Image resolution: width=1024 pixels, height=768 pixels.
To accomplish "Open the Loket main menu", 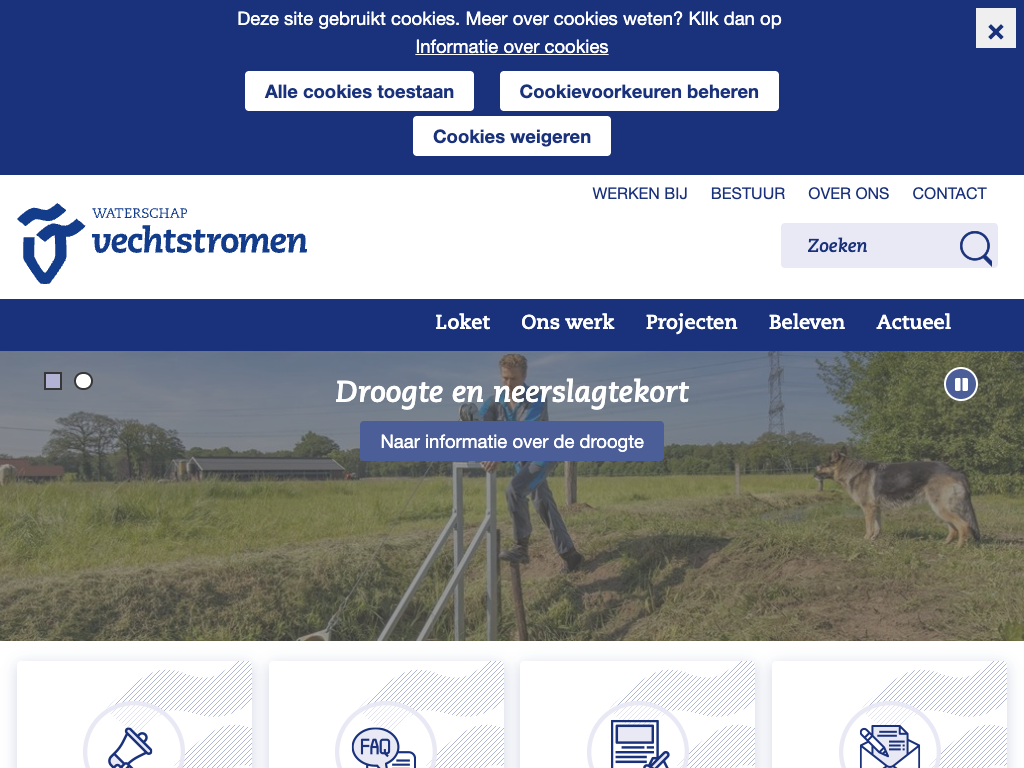I will [x=462, y=322].
